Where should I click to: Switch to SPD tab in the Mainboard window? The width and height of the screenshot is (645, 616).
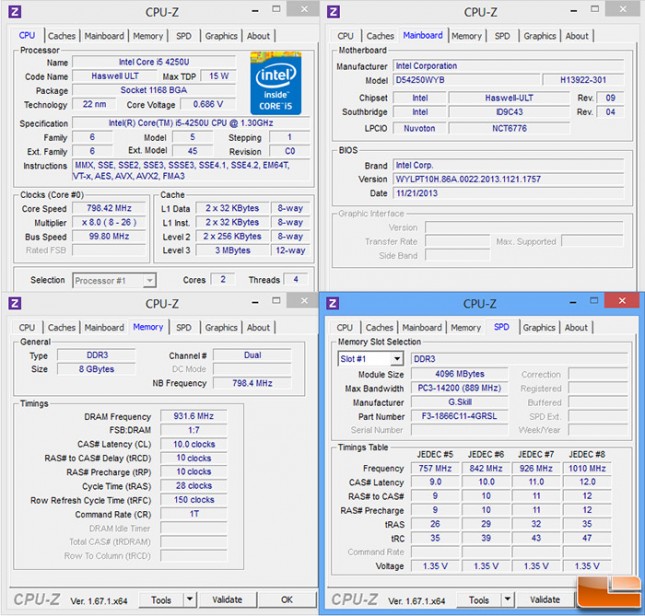coord(502,36)
